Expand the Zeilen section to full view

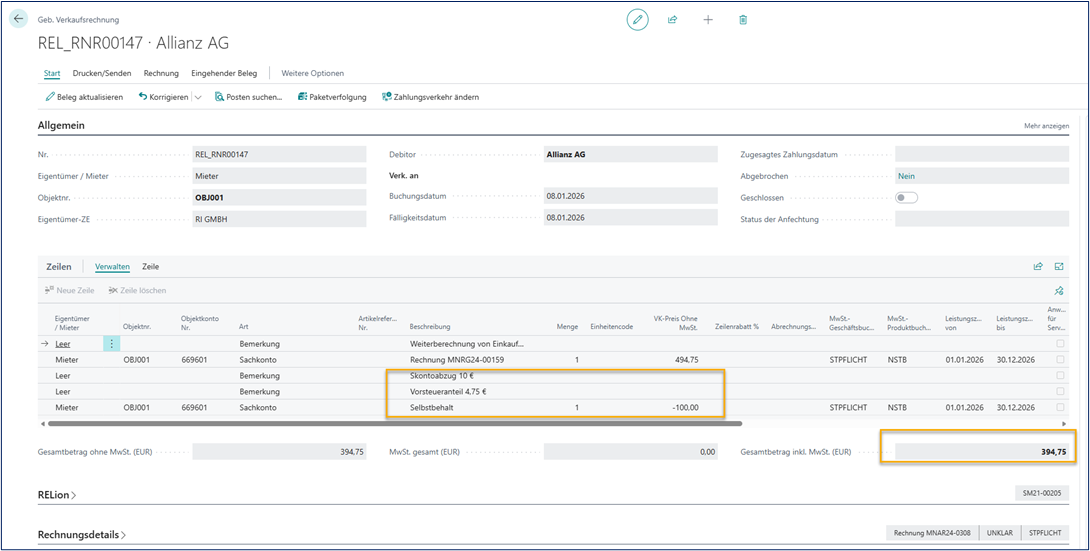point(1059,267)
